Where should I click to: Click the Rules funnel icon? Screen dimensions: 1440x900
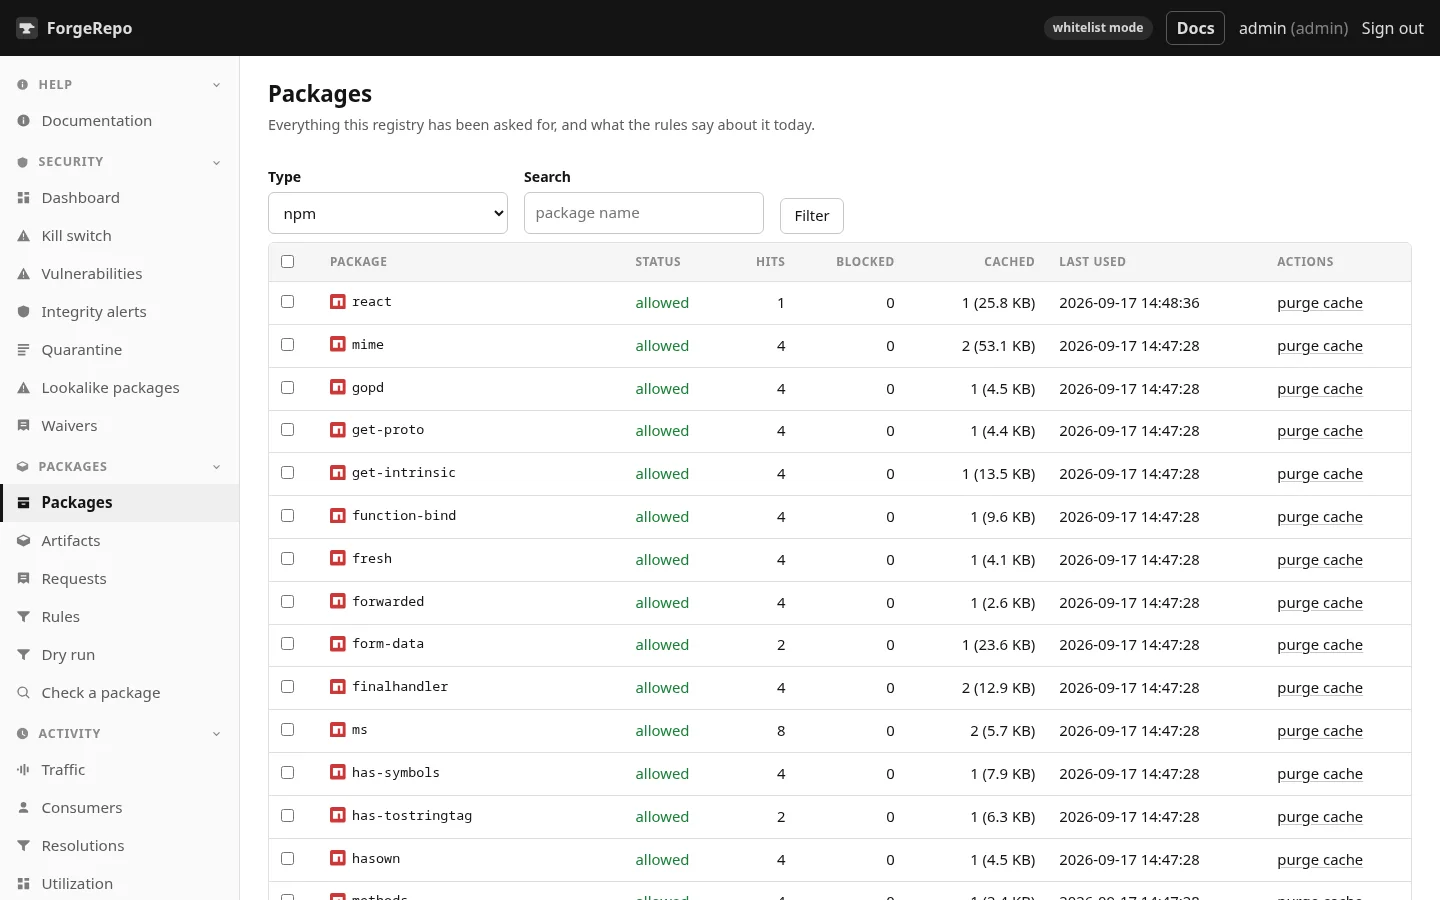[x=23, y=617]
